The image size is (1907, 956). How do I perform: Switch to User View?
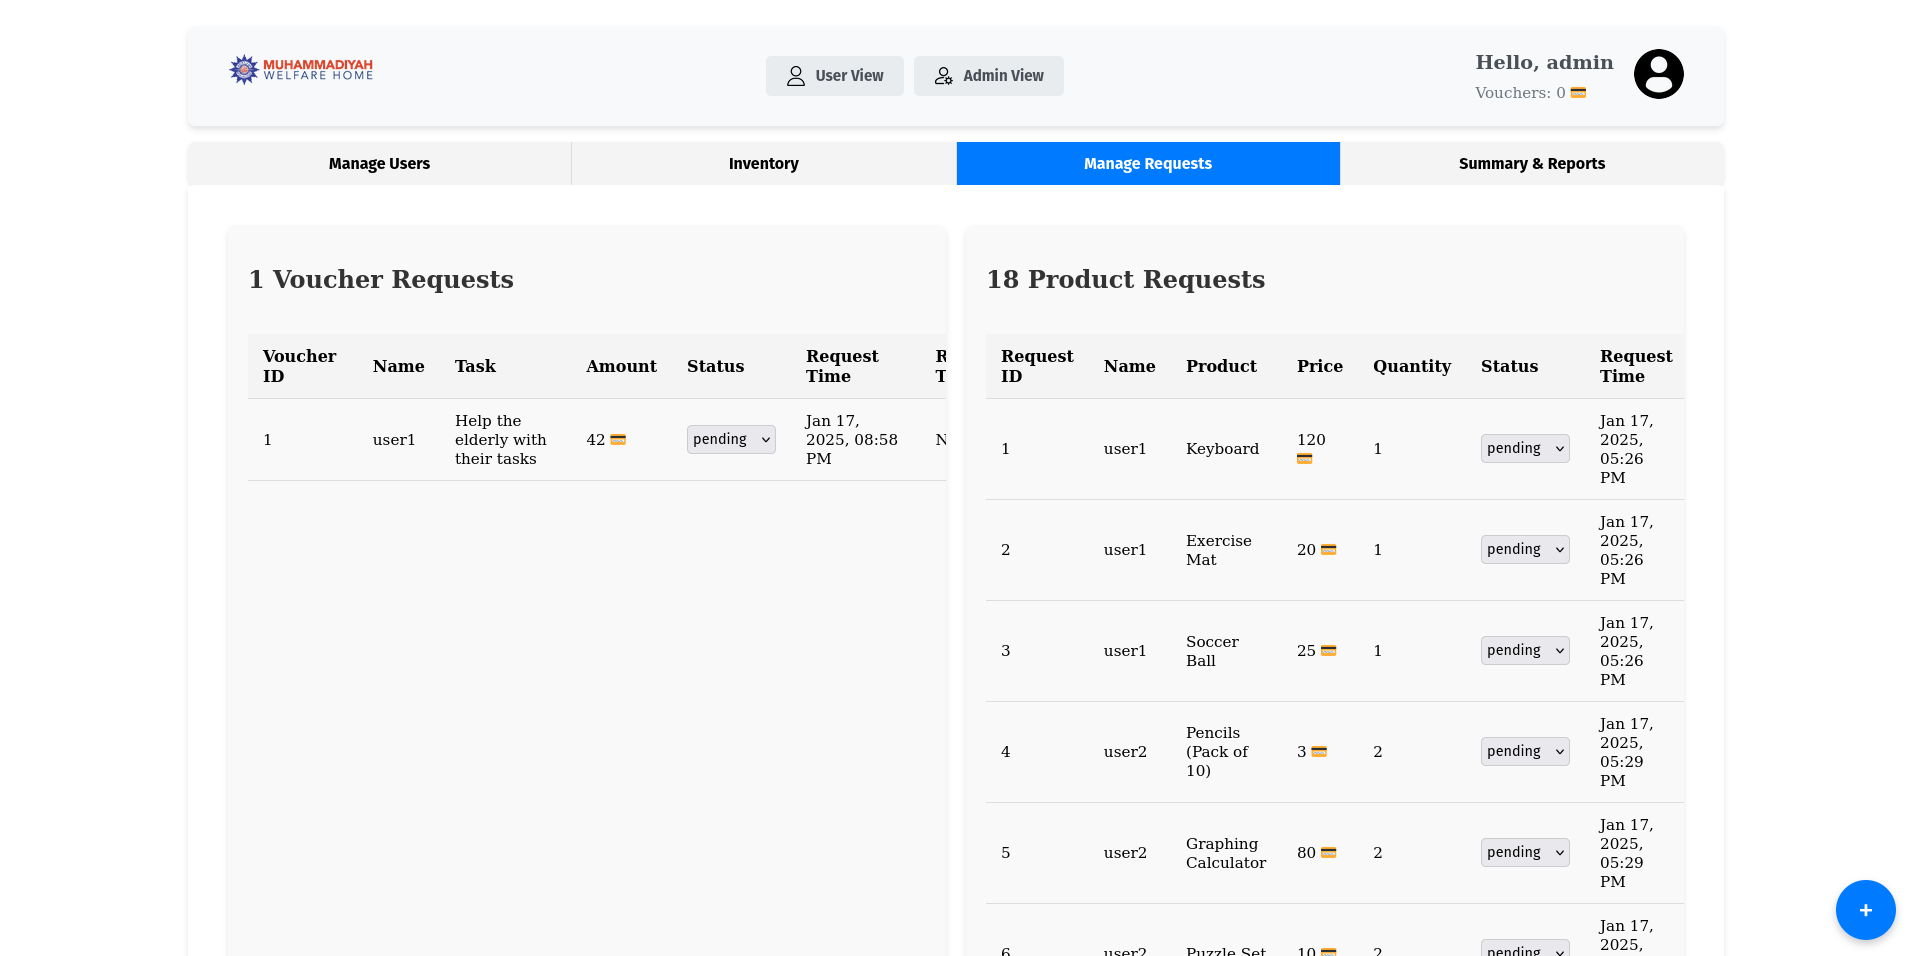point(834,76)
